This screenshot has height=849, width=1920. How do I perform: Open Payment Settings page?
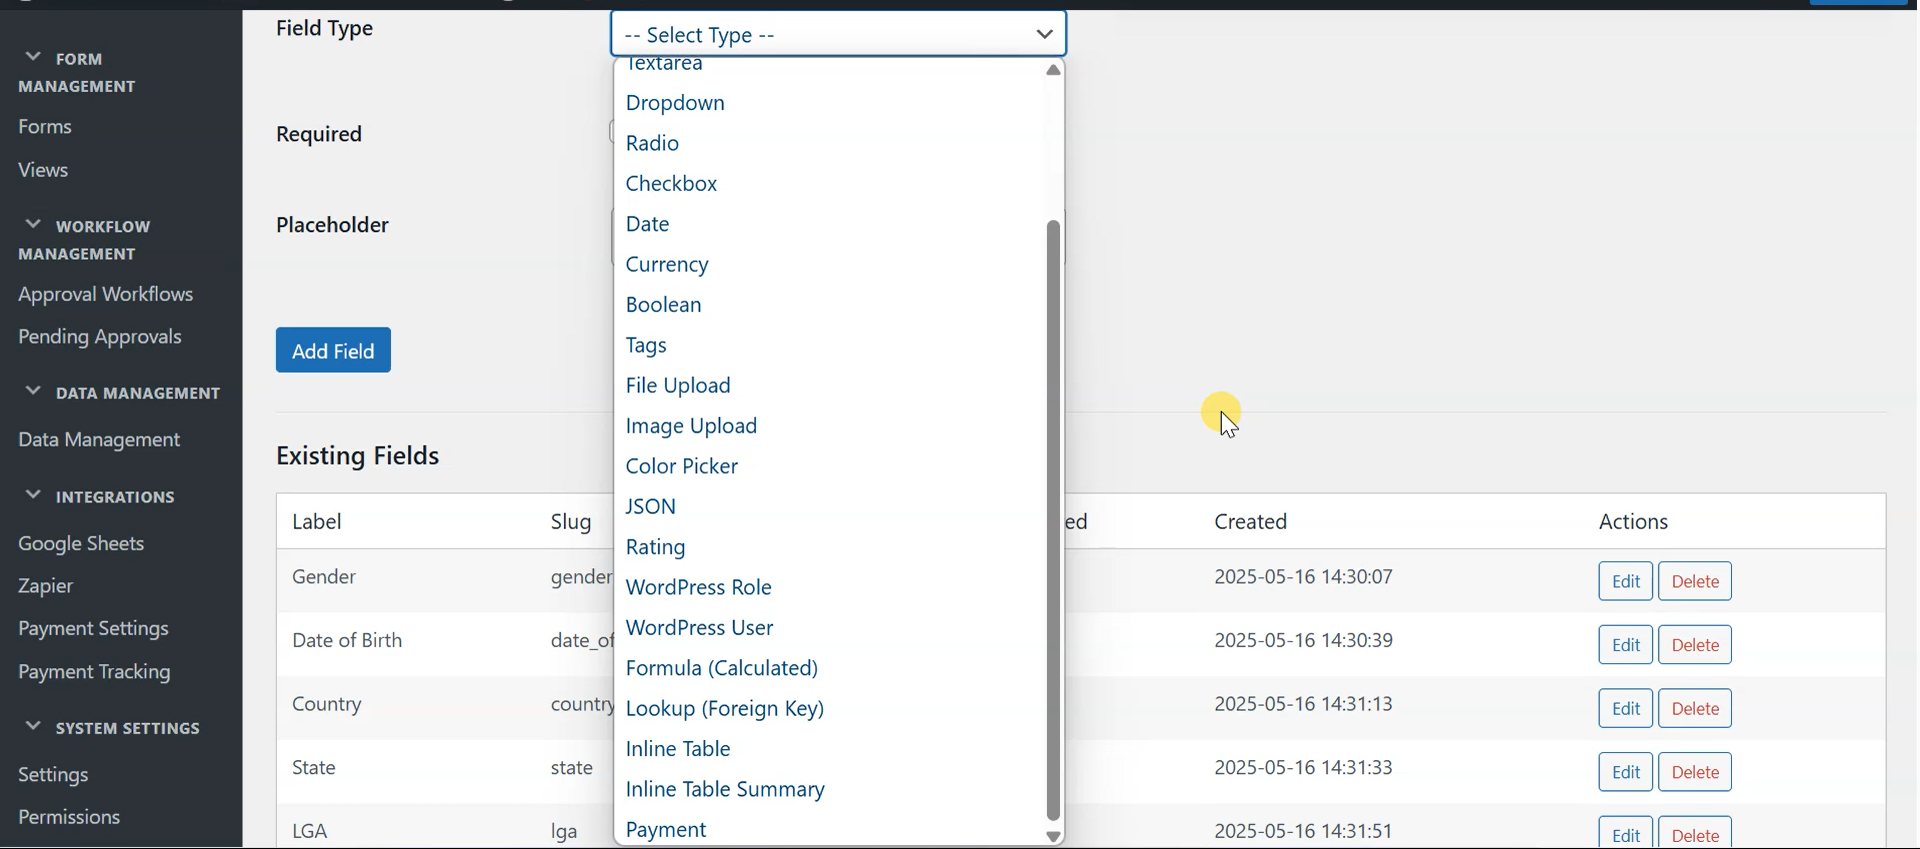pyautogui.click(x=93, y=629)
